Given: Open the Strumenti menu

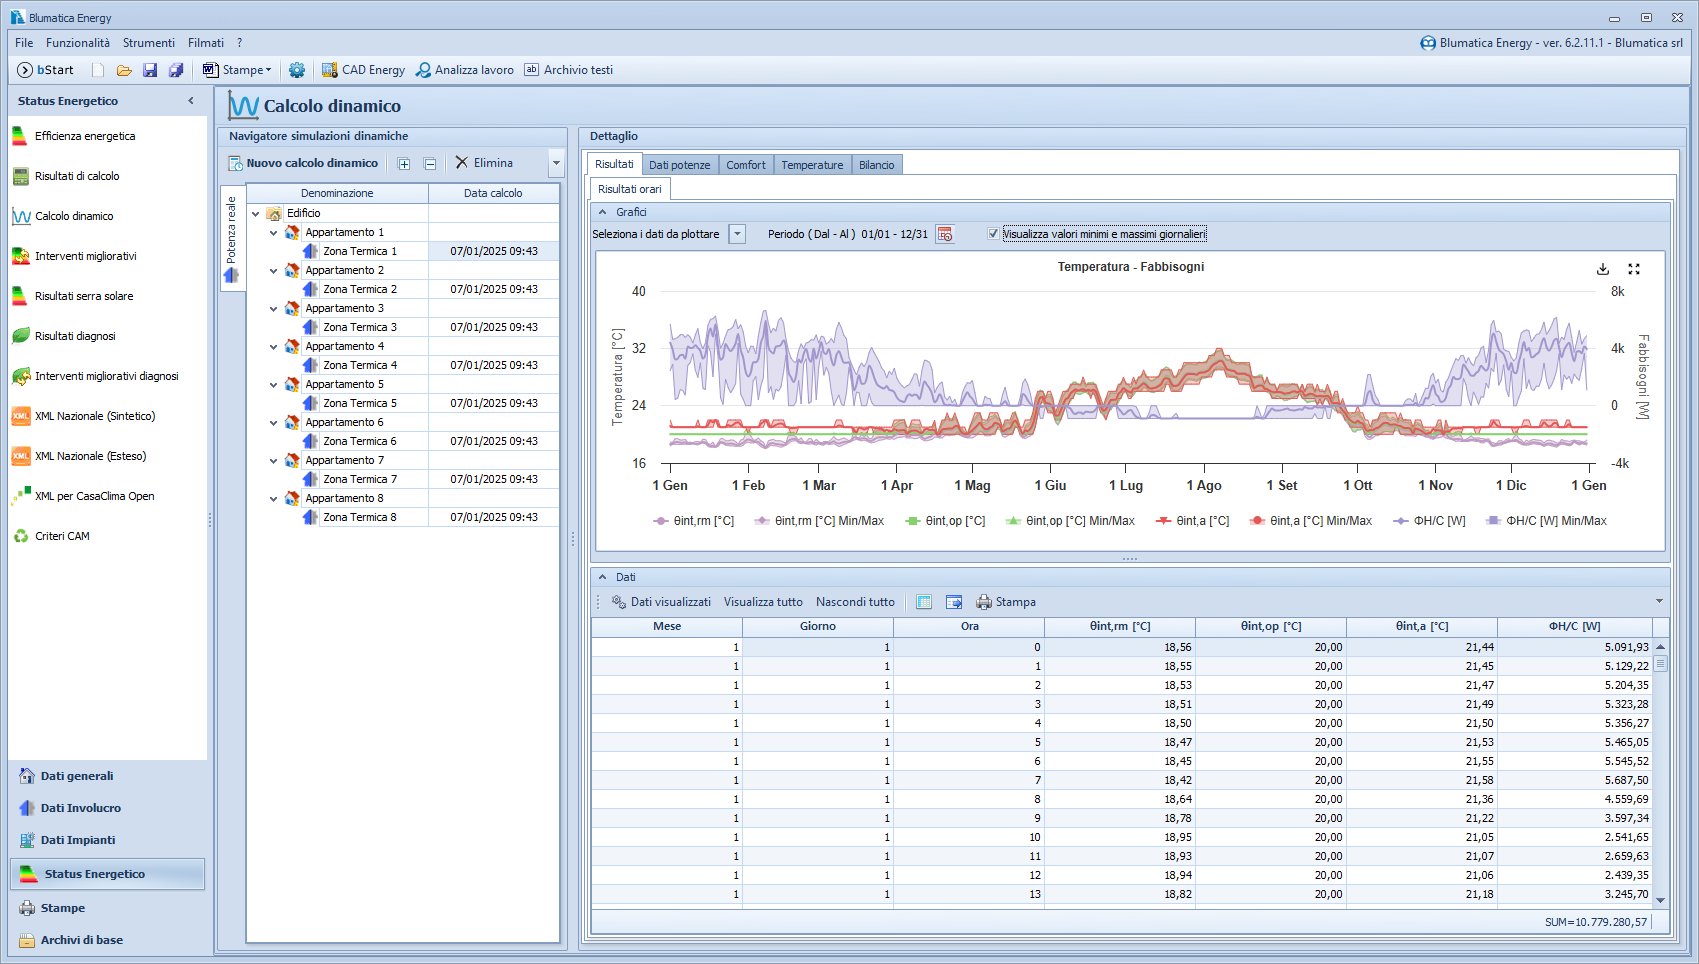Looking at the screenshot, I should [x=148, y=43].
